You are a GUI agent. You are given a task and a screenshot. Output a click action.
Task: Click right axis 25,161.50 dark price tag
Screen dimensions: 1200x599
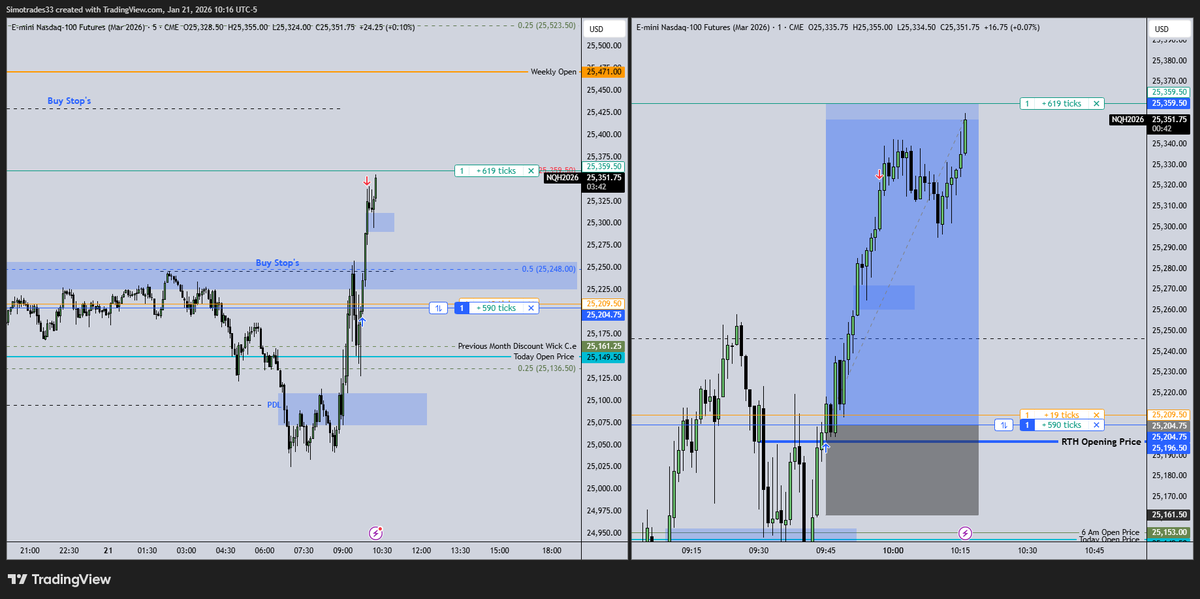pyautogui.click(x=1168, y=514)
